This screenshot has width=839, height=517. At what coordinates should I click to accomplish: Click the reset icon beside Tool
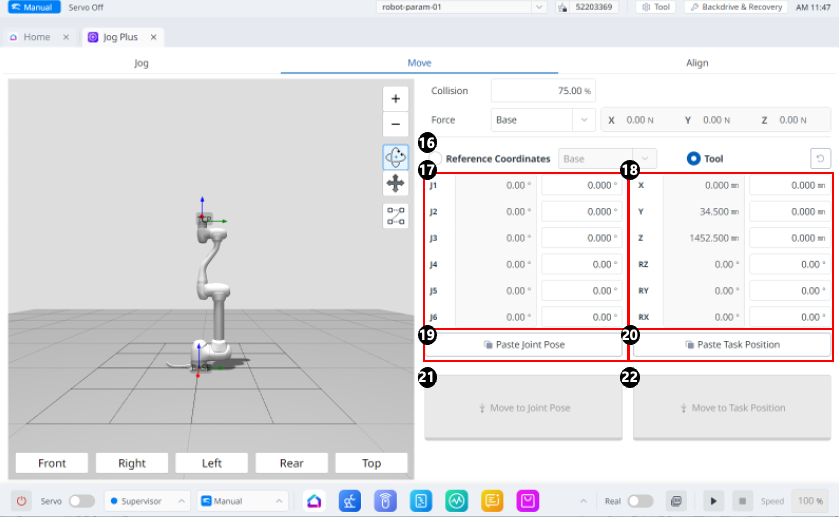(820, 158)
